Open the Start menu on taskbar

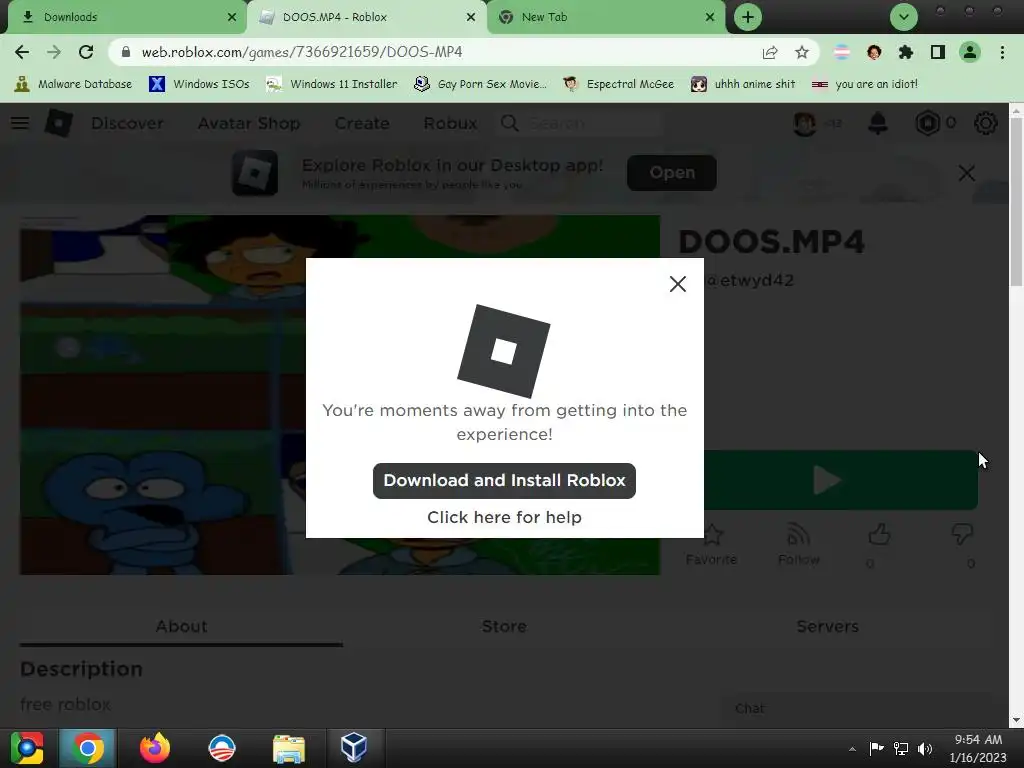point(27,748)
